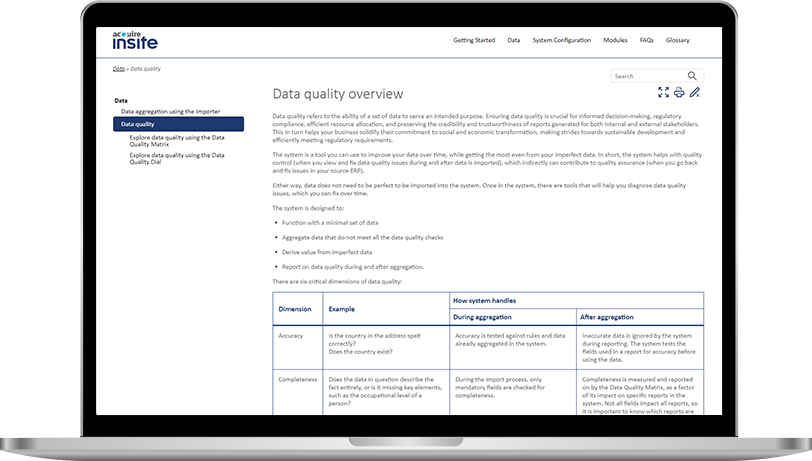Expand article to full screen view
This screenshot has width=812, height=461.
click(x=663, y=93)
